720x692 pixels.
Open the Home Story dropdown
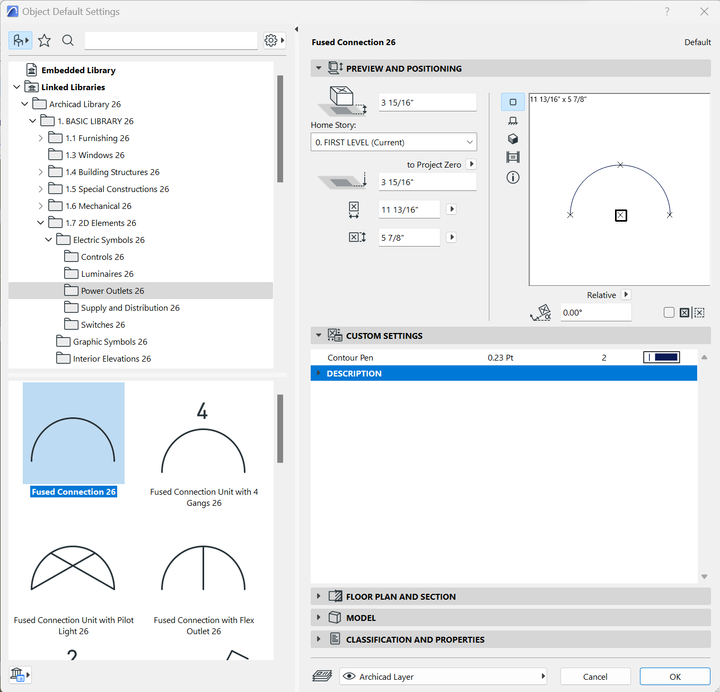394,142
